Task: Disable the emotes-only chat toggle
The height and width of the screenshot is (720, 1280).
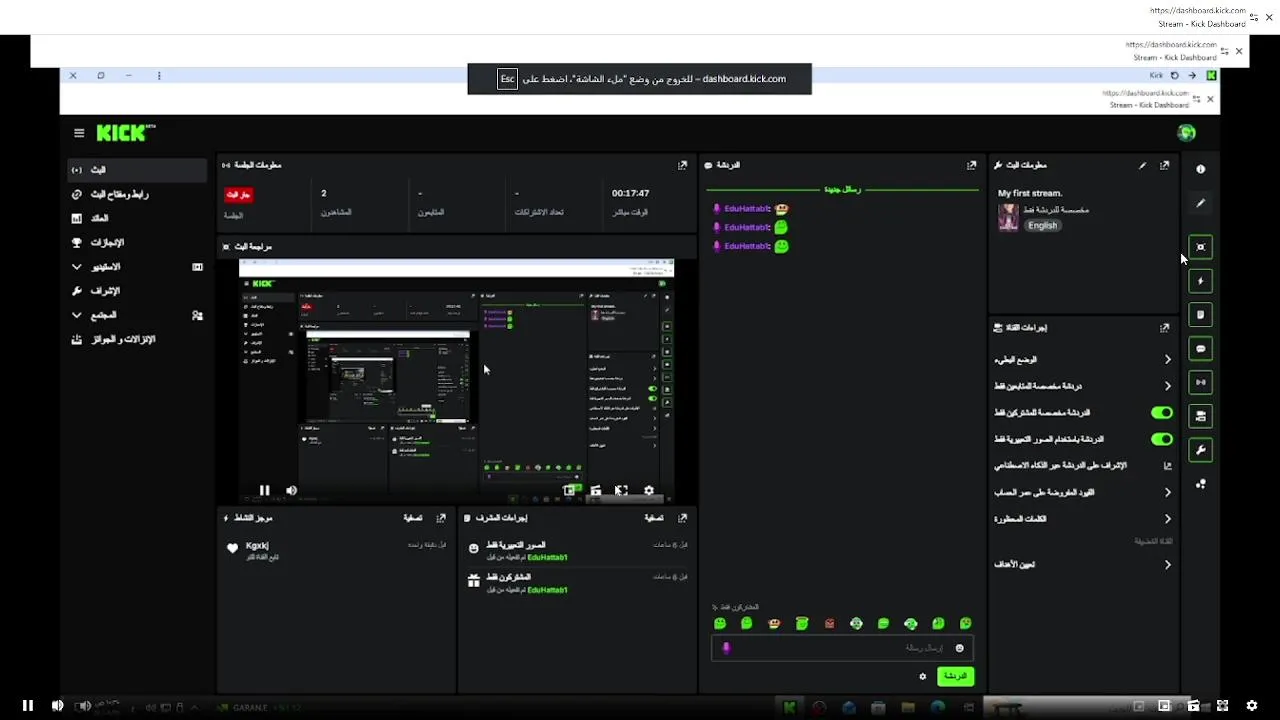Action: (1161, 439)
